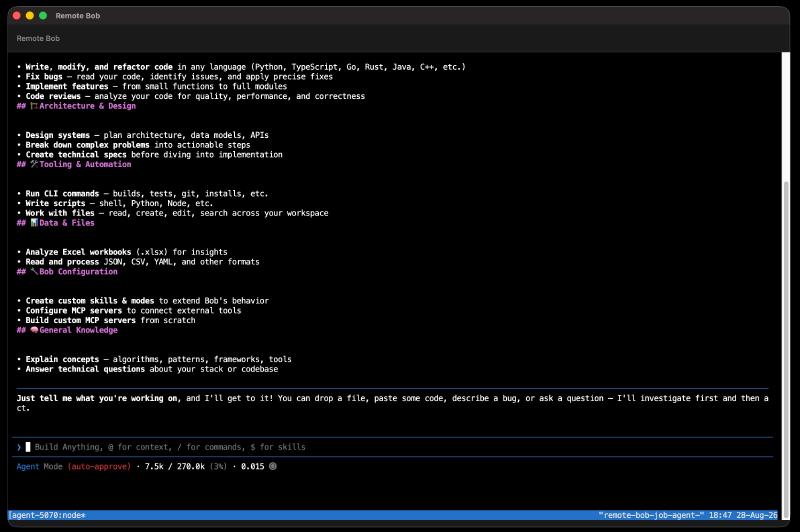Click the 'Read and process JSON' line
This screenshot has height=532, width=800.
(138, 262)
